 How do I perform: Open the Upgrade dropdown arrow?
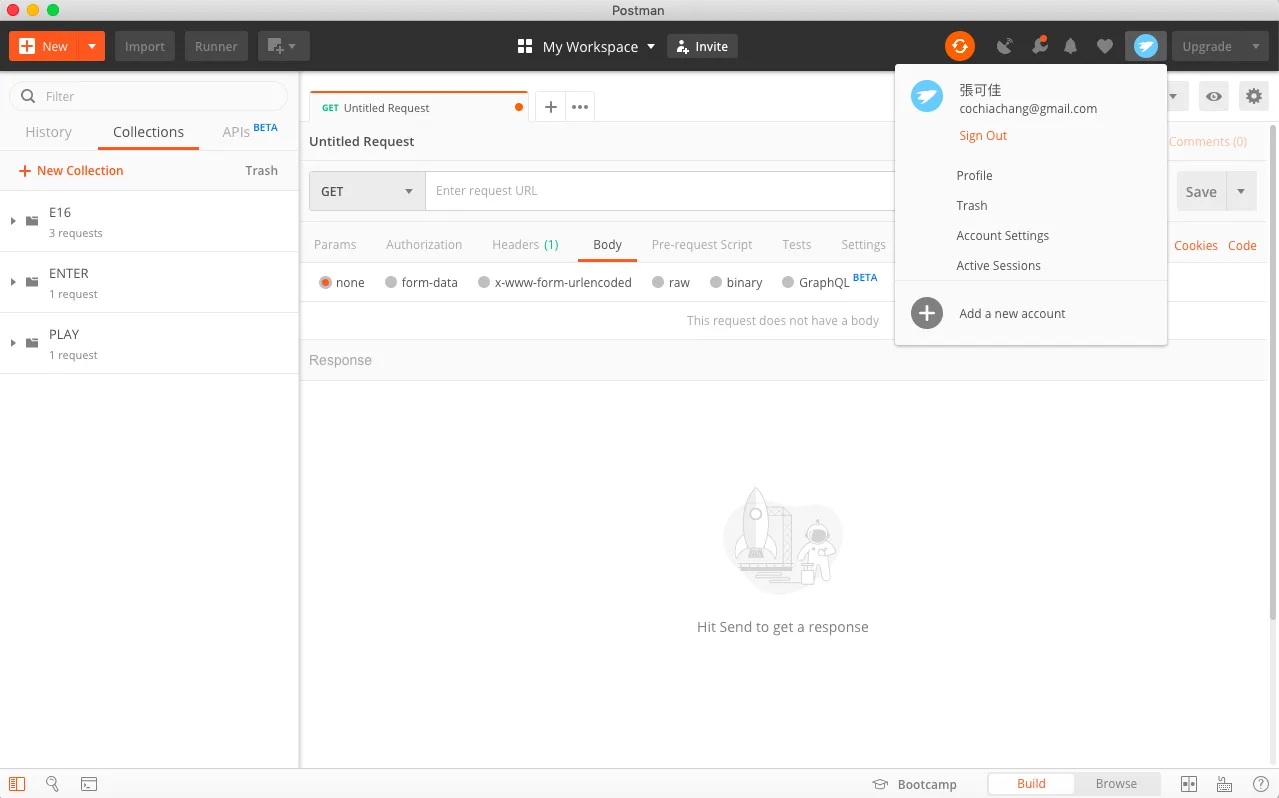1255,46
